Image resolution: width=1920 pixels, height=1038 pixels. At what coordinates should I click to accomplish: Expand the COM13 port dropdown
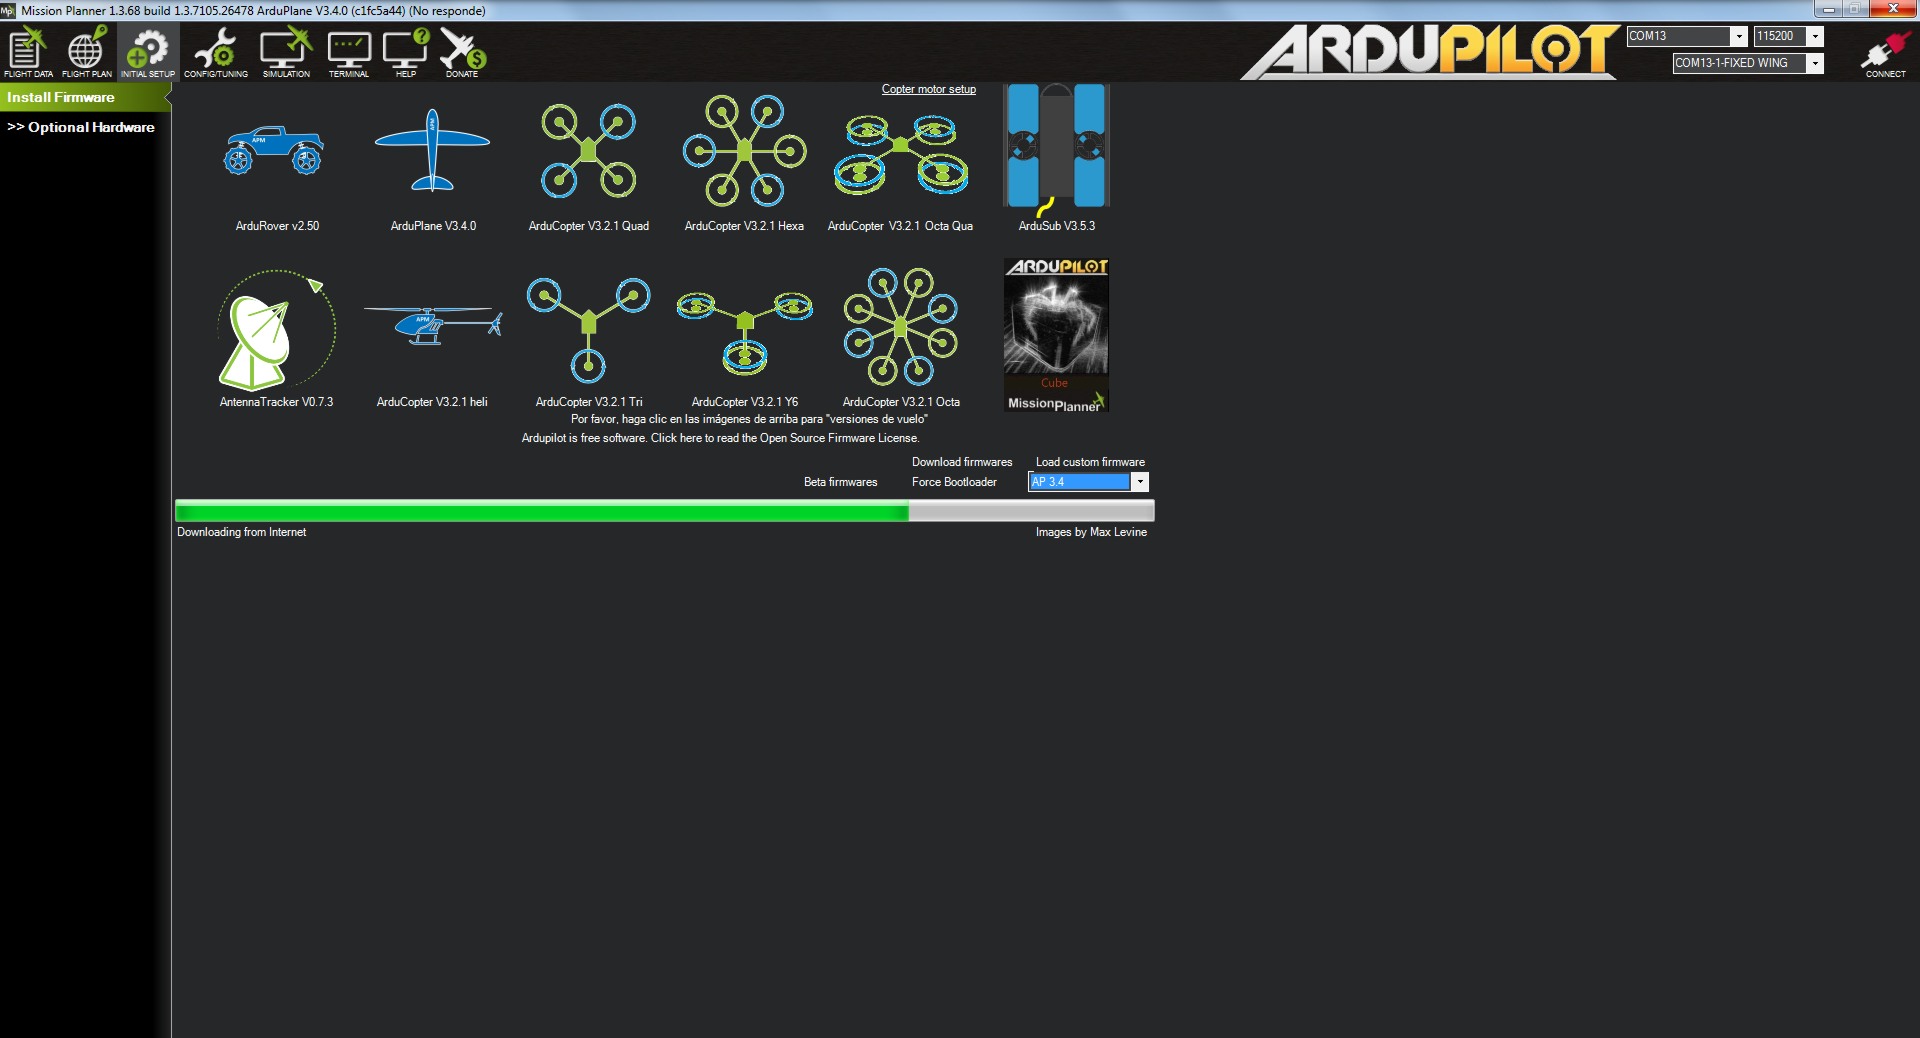tap(1738, 36)
